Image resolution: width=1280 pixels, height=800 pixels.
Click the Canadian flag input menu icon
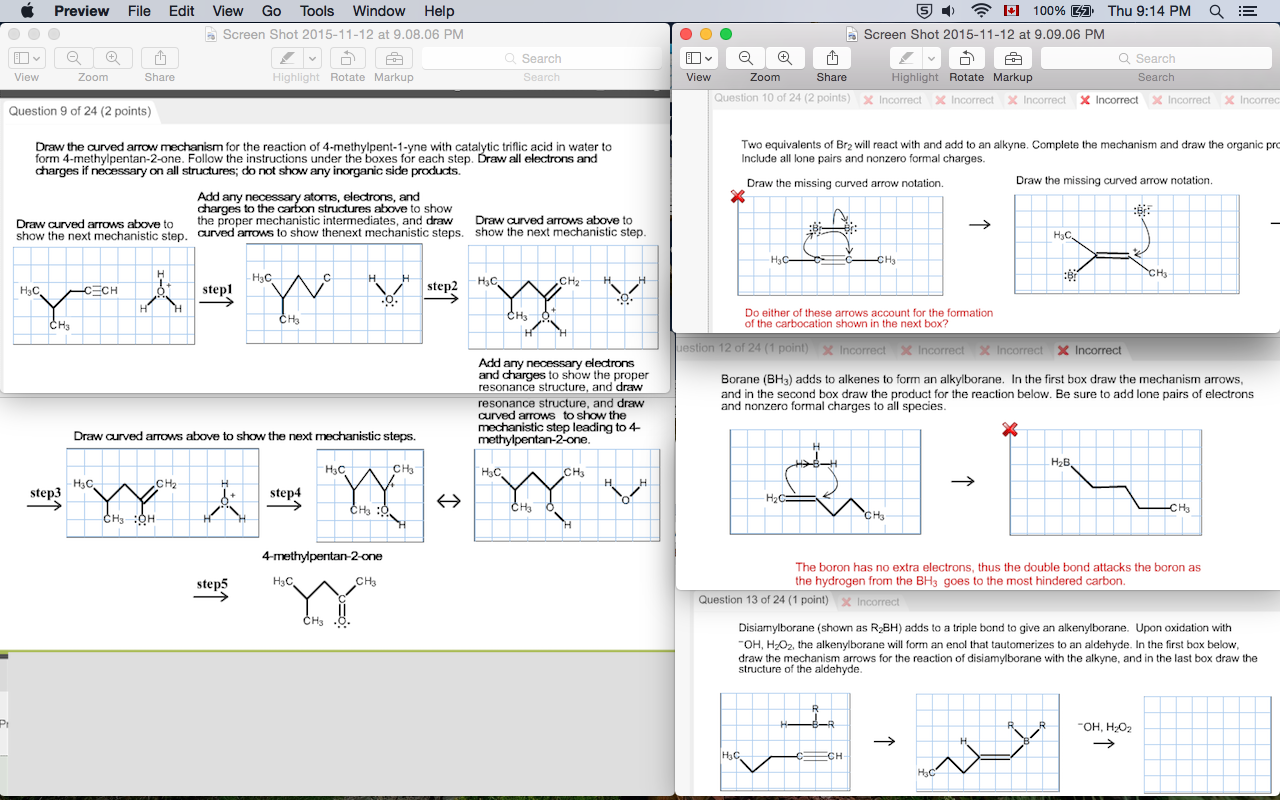[1011, 11]
